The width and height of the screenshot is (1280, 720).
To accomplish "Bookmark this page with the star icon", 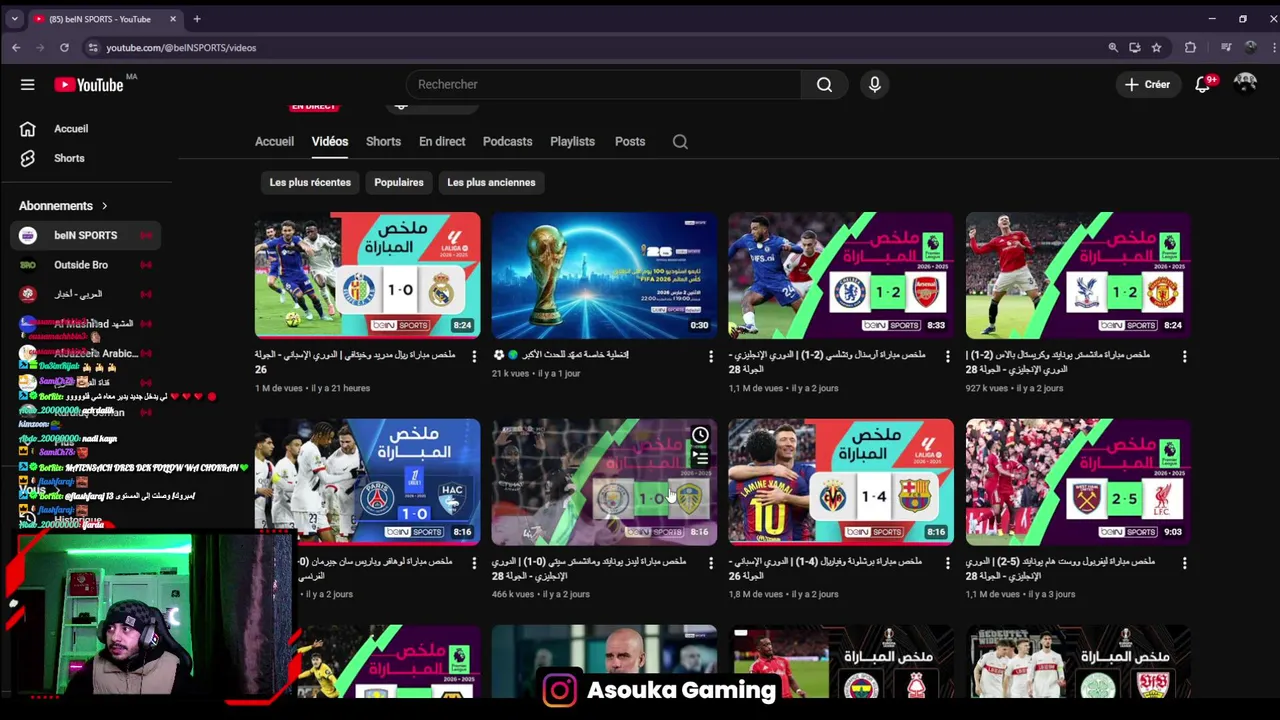I will tap(1156, 47).
